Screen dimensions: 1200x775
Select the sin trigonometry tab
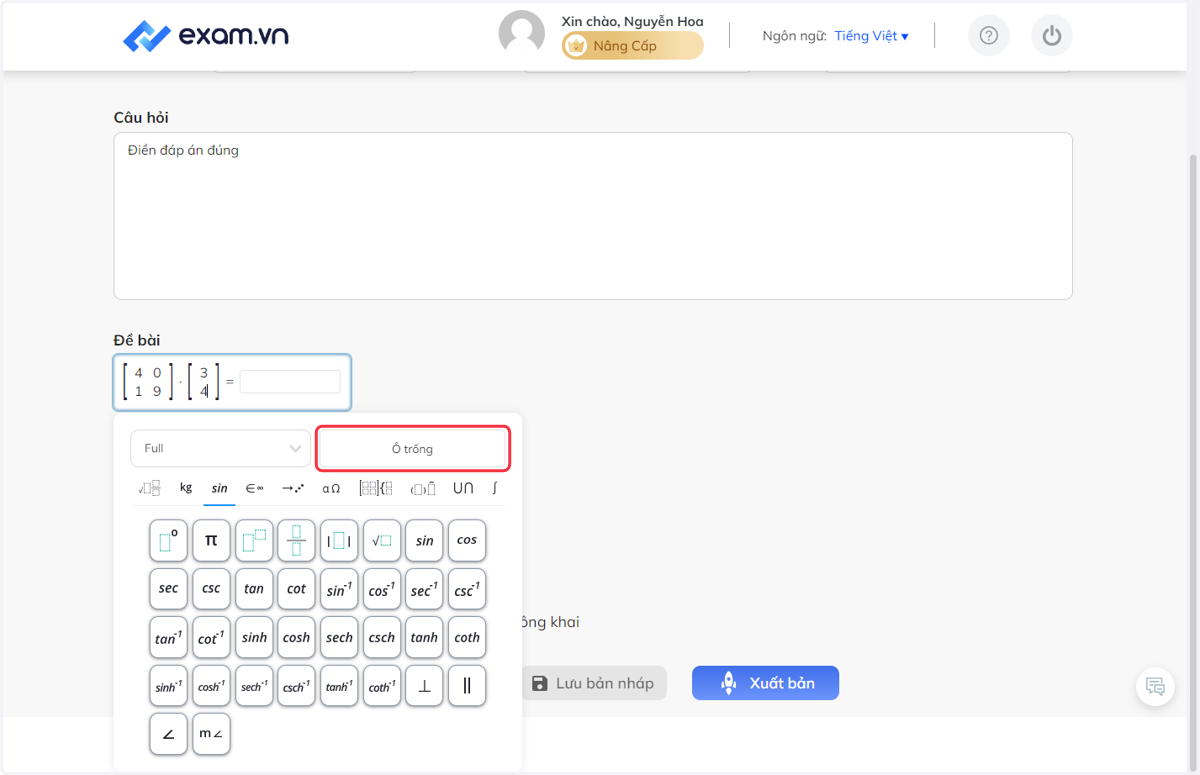[219, 488]
